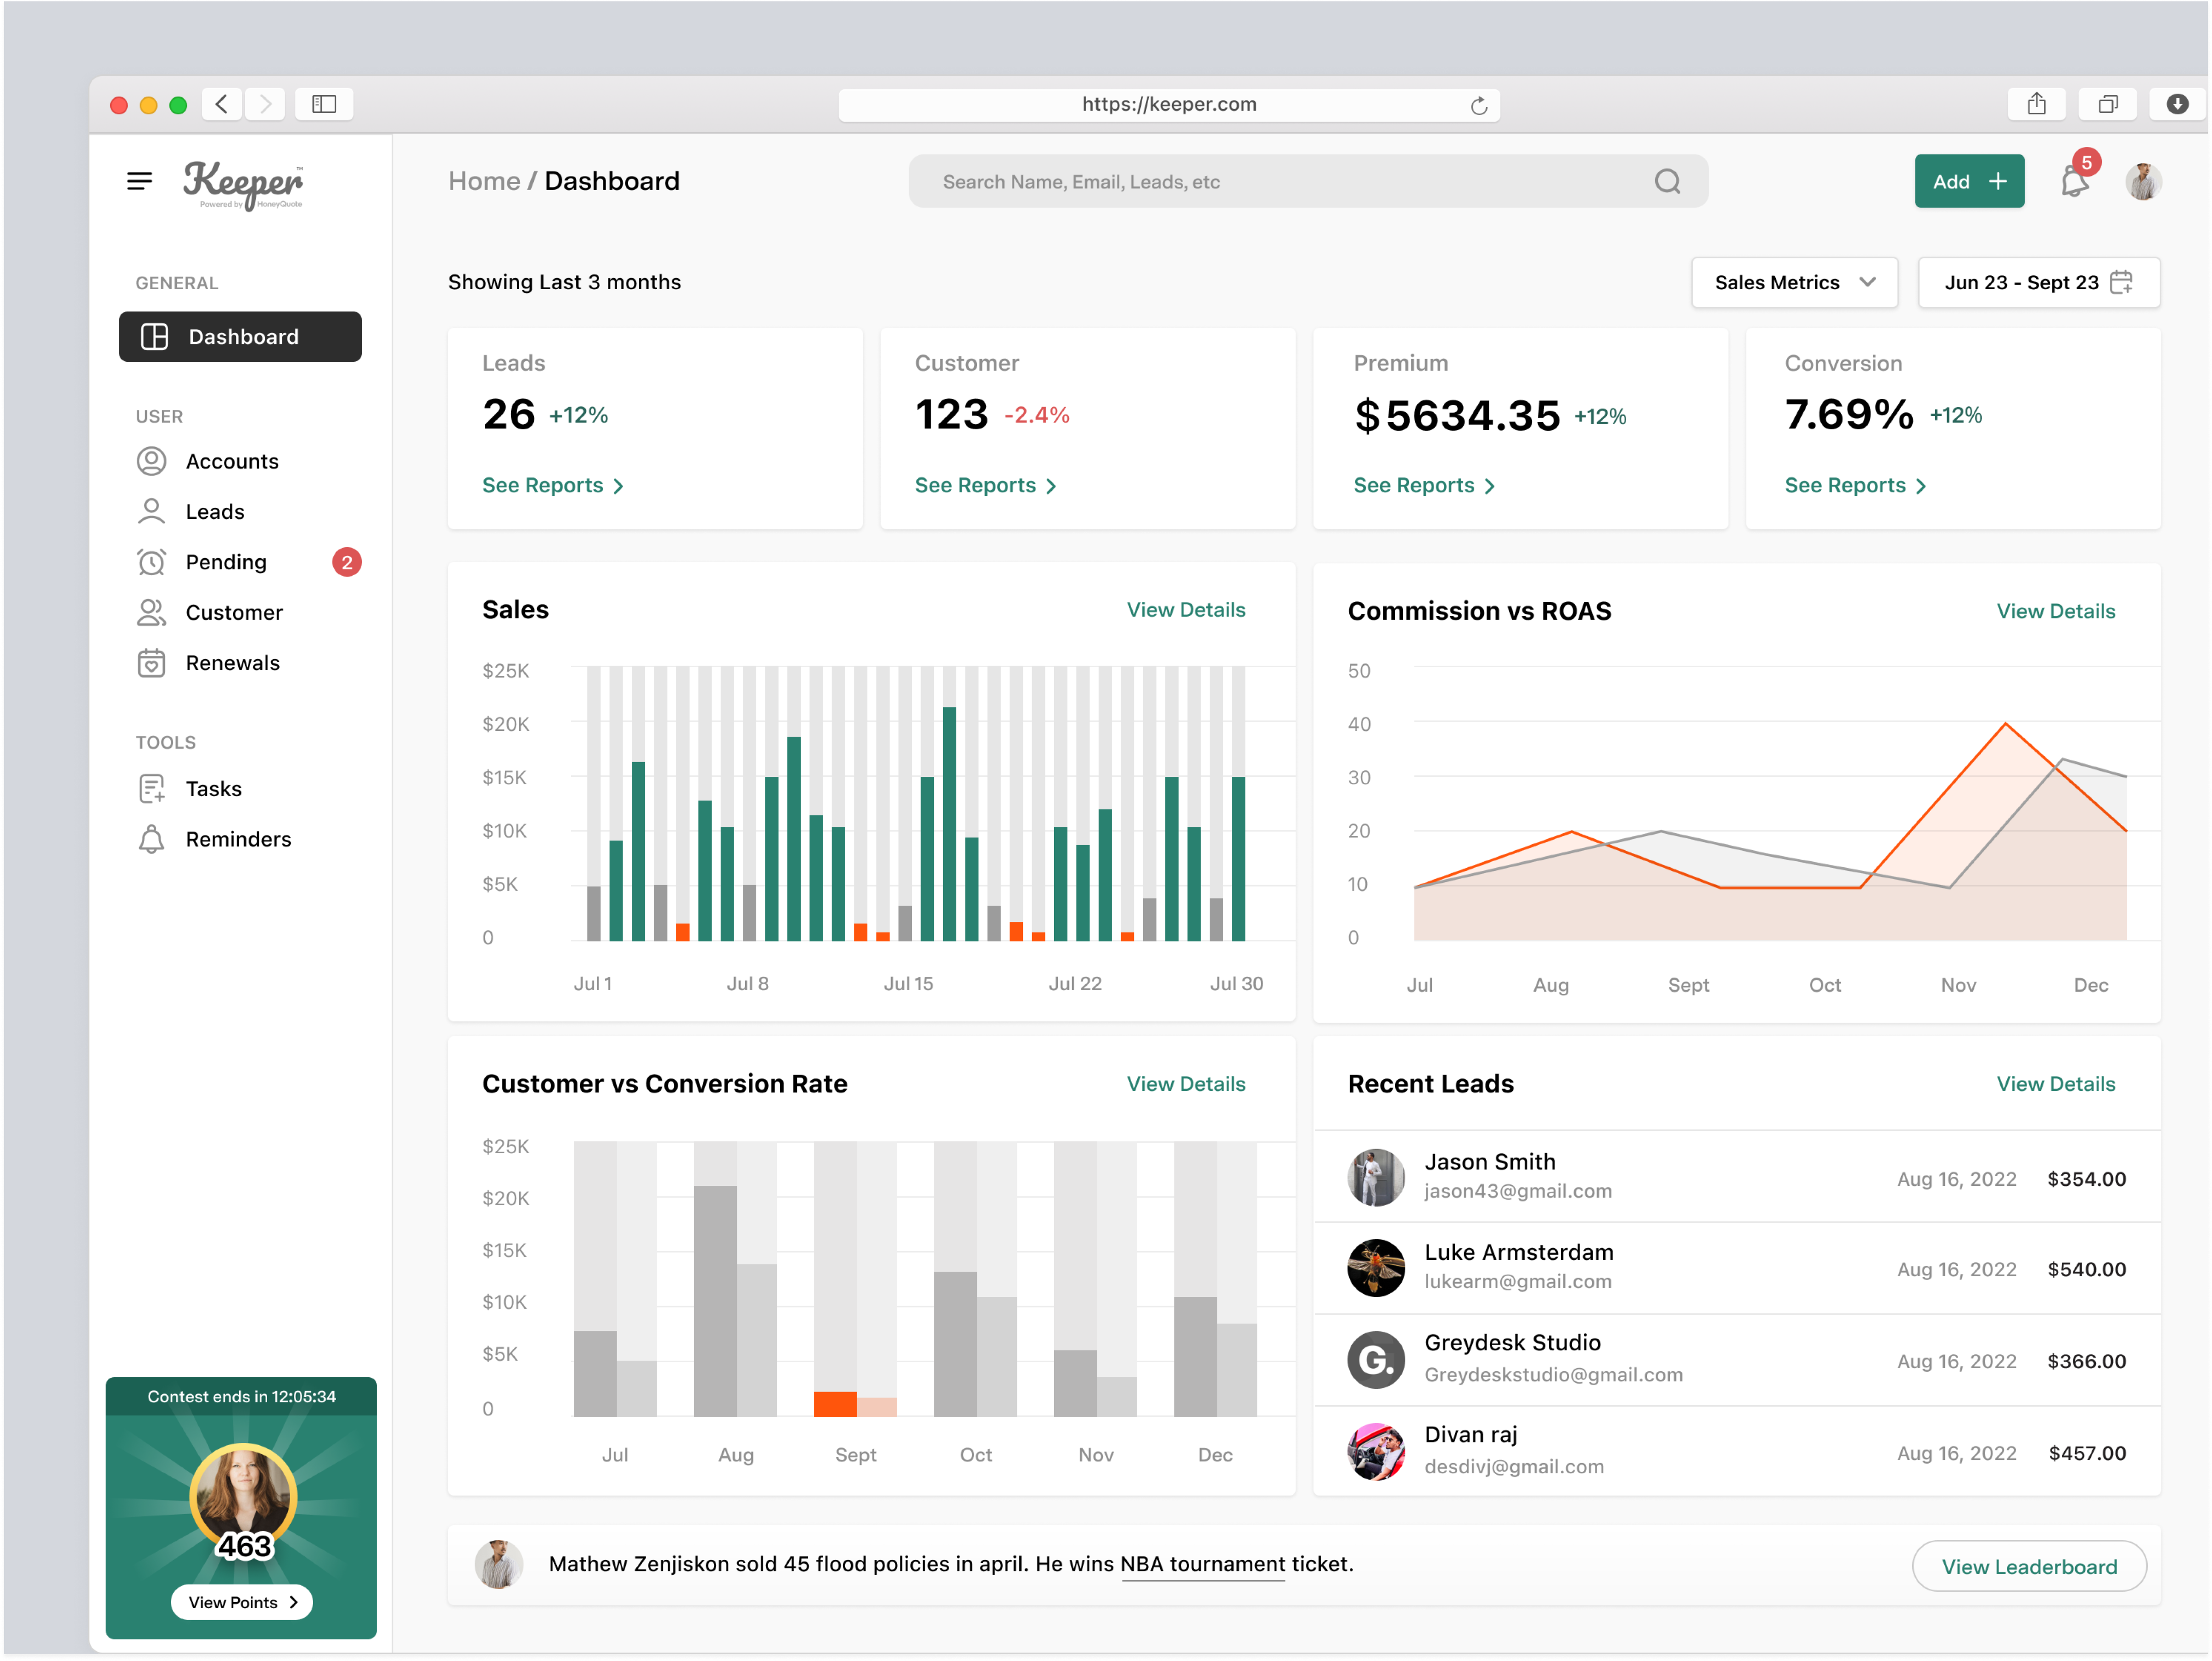The width and height of the screenshot is (2212, 1661).
Task: Click the Customer icon in sidebar
Action: pyautogui.click(x=151, y=612)
